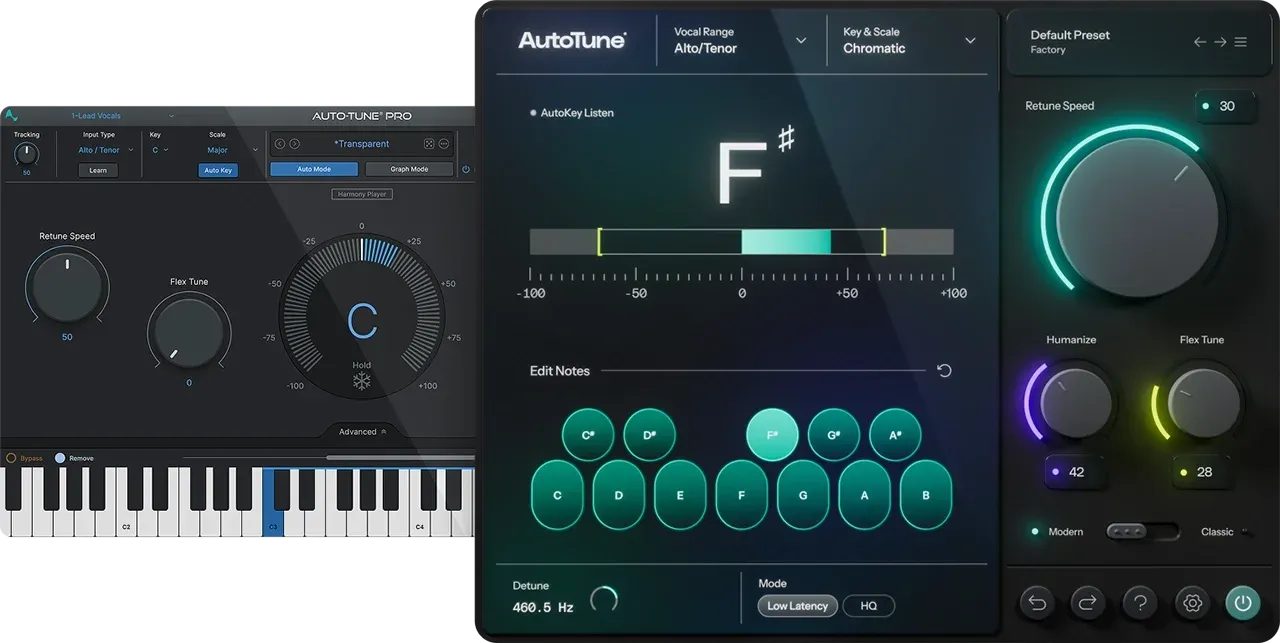Toggle the C note button
The width and height of the screenshot is (1280, 643).
(x=557, y=495)
